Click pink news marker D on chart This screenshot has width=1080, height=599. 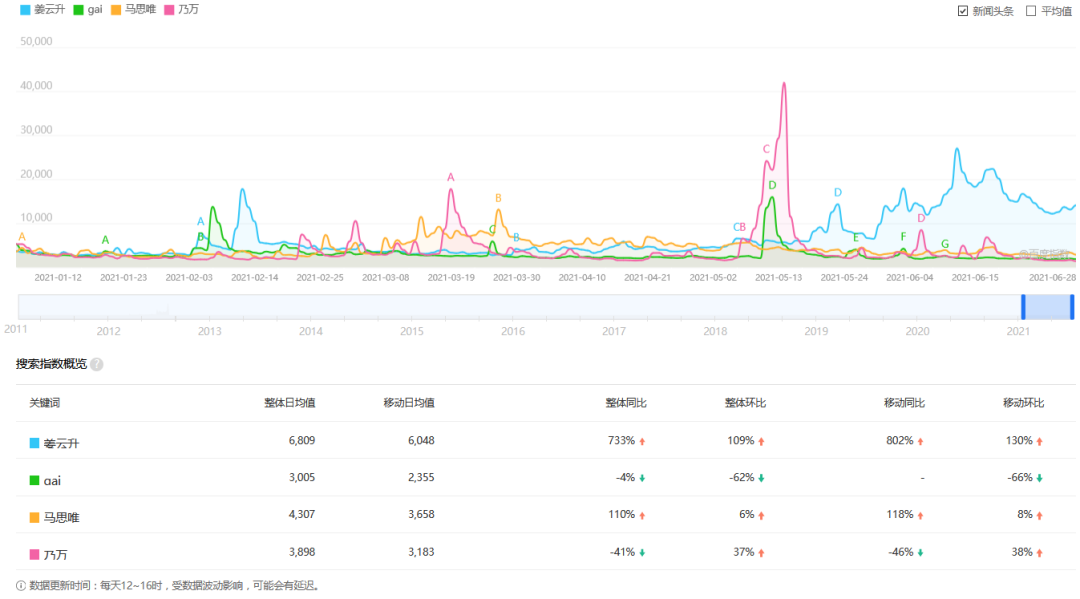921,218
